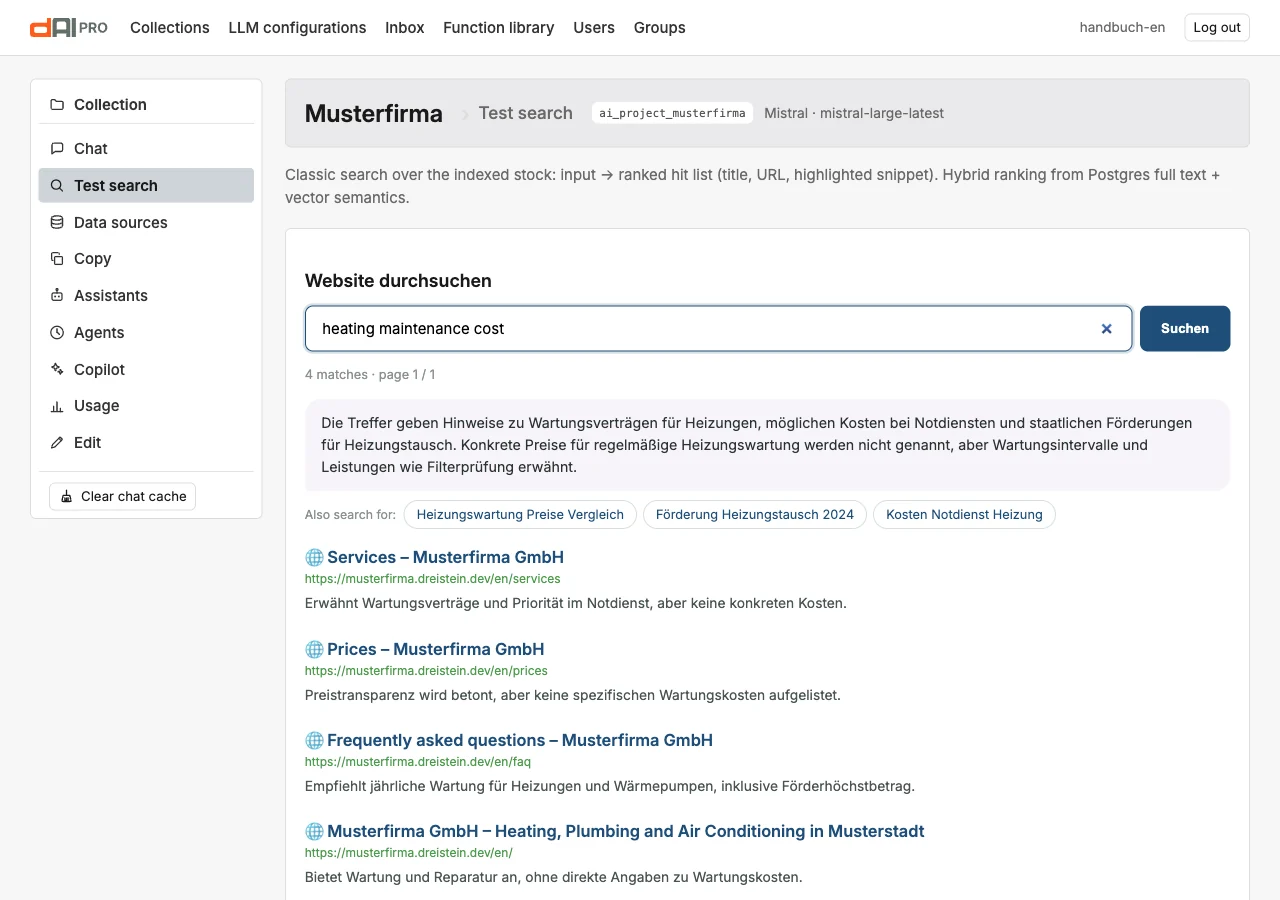Click the sparkle icon beside Copilot
Image resolution: width=1280 pixels, height=900 pixels.
(57, 369)
